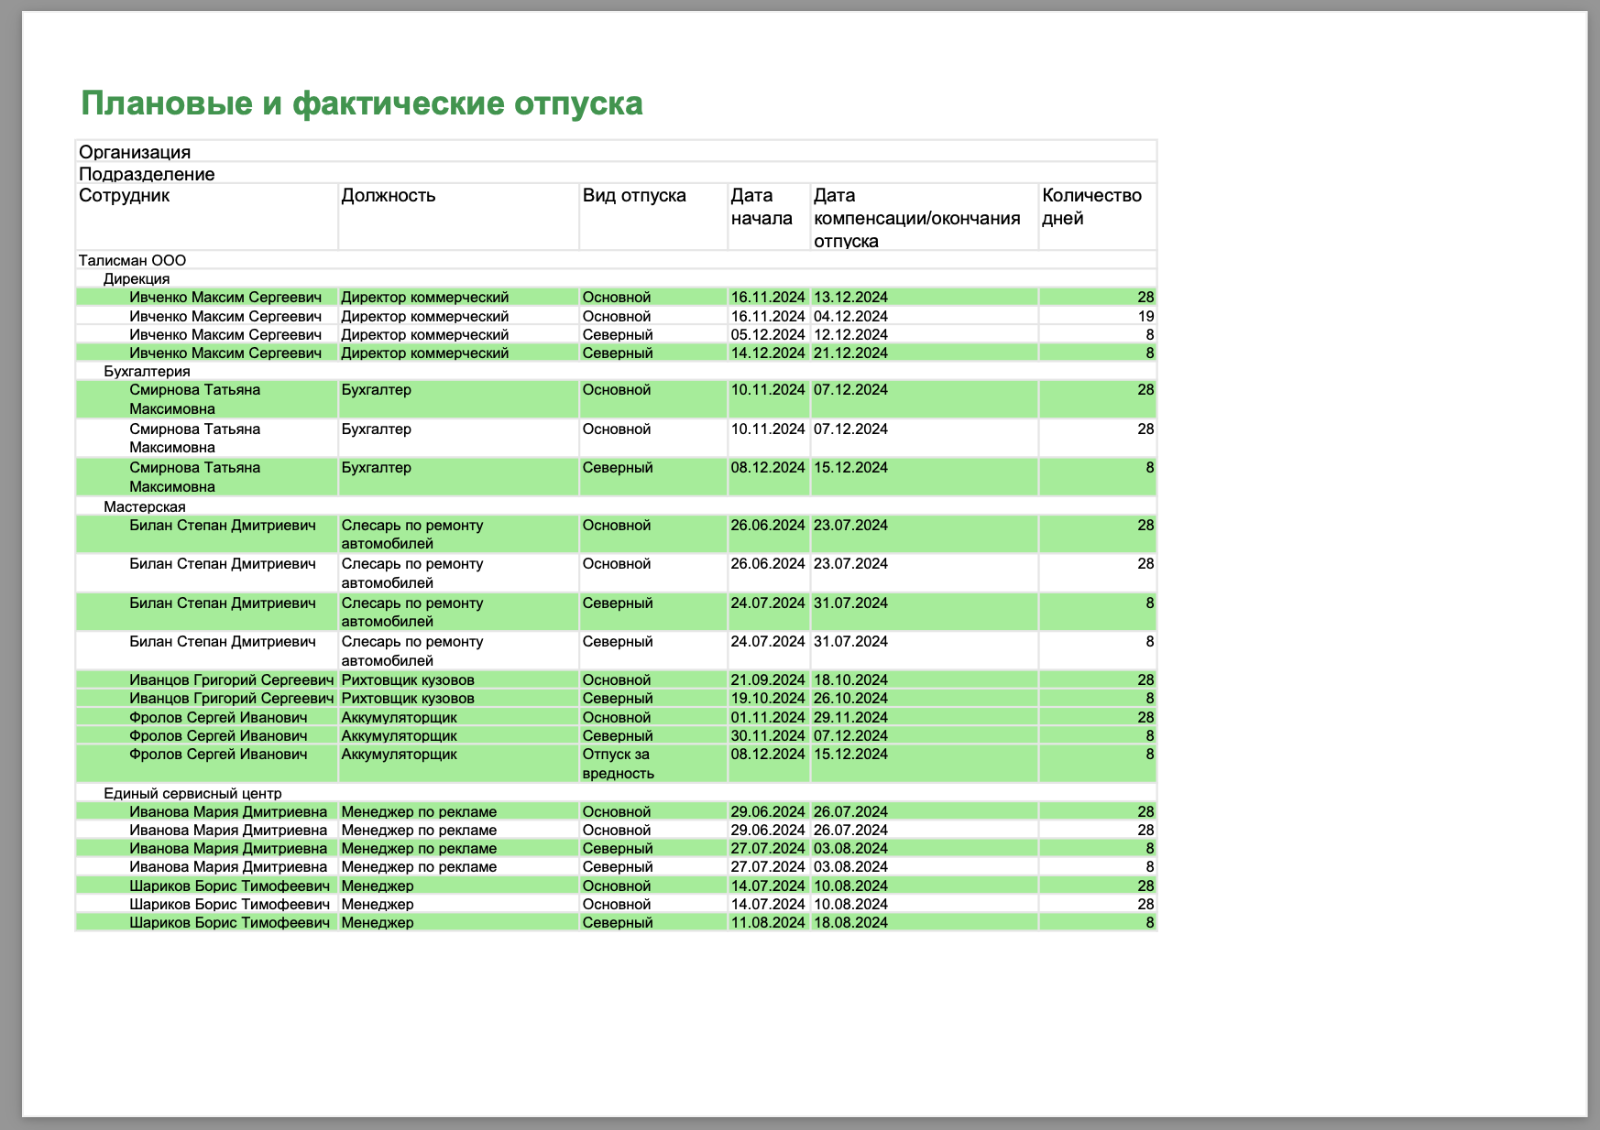Click the Отпуск за вредность cell
This screenshot has width=1600, height=1130.
coord(618,764)
